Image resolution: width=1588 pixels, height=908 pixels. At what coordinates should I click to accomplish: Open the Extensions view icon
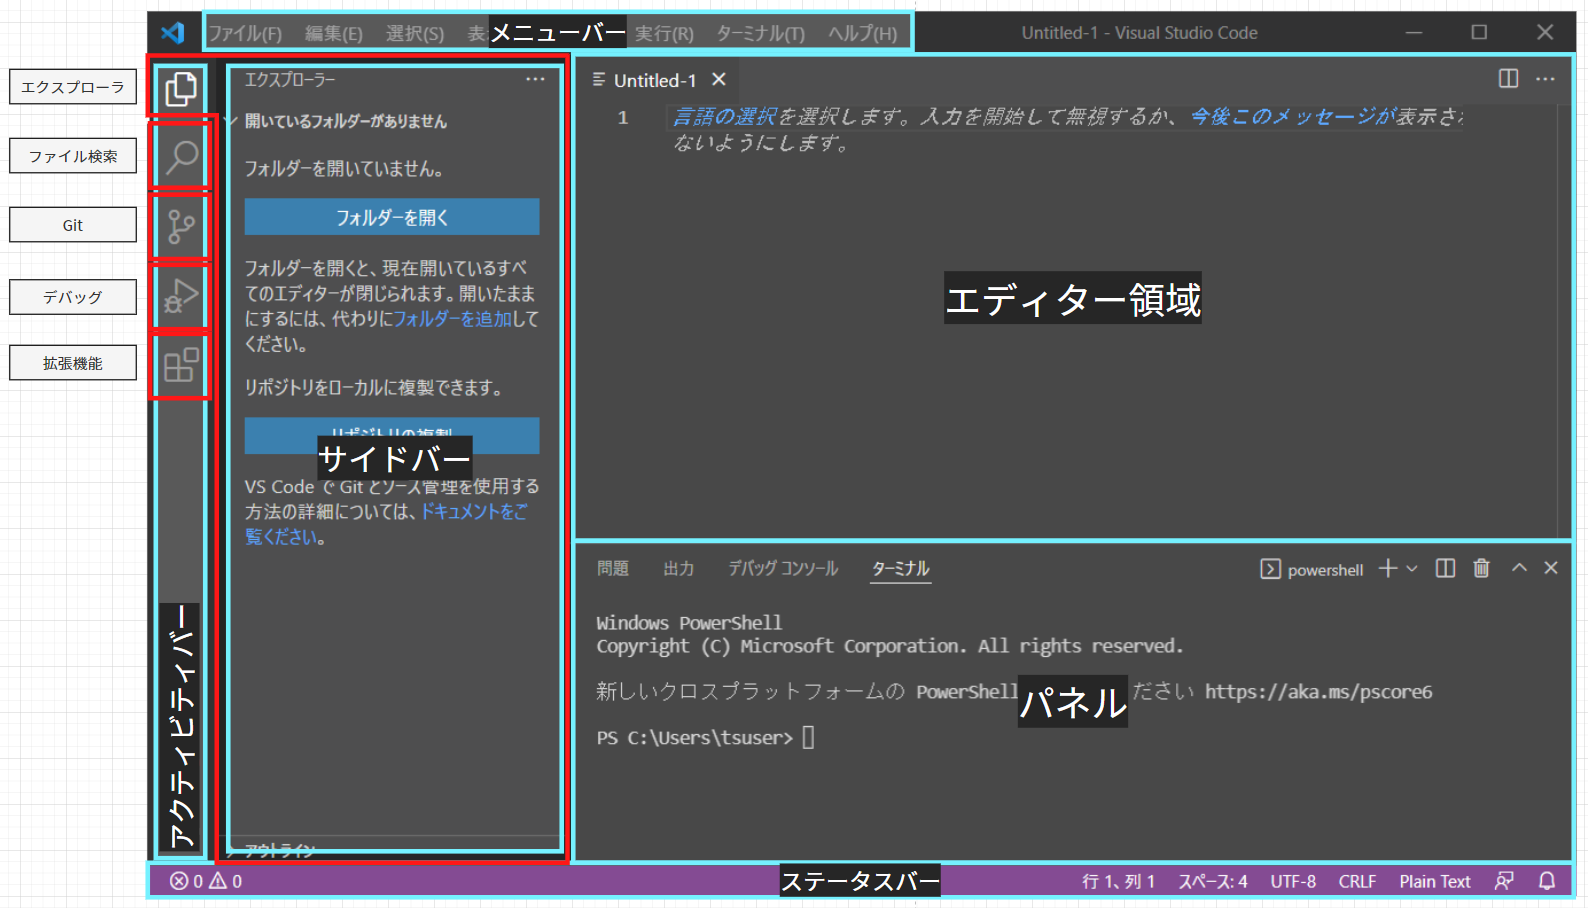point(181,364)
